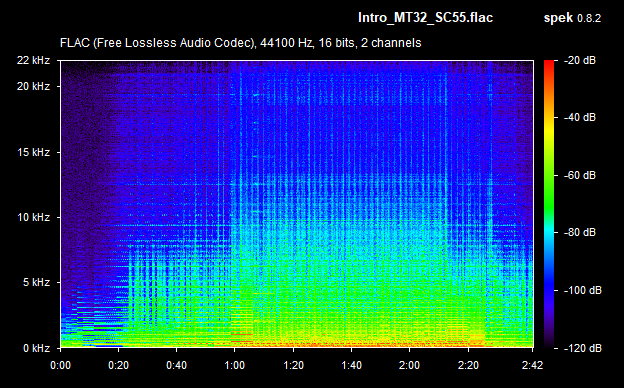Click the 2:20 time axis marker

coord(468,365)
